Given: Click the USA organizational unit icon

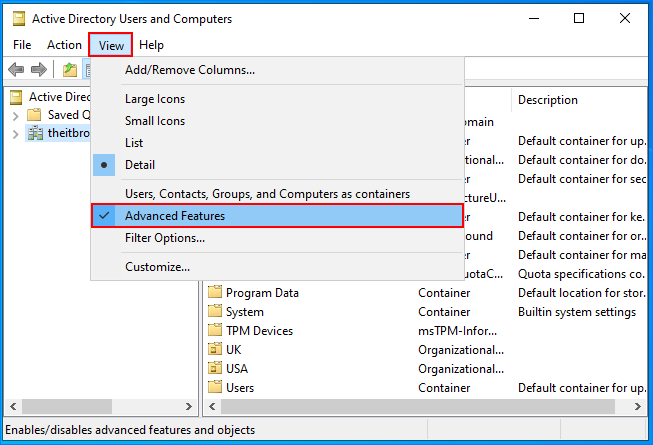Looking at the screenshot, I should (215, 368).
